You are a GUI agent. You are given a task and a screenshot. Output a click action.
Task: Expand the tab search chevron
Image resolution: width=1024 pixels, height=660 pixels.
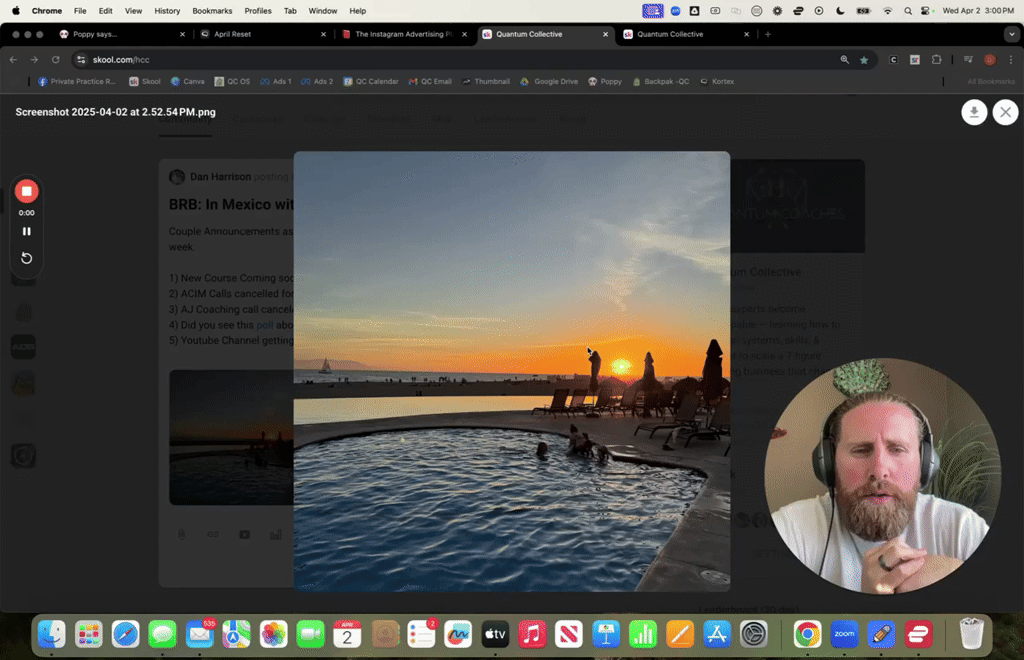click(x=1012, y=34)
